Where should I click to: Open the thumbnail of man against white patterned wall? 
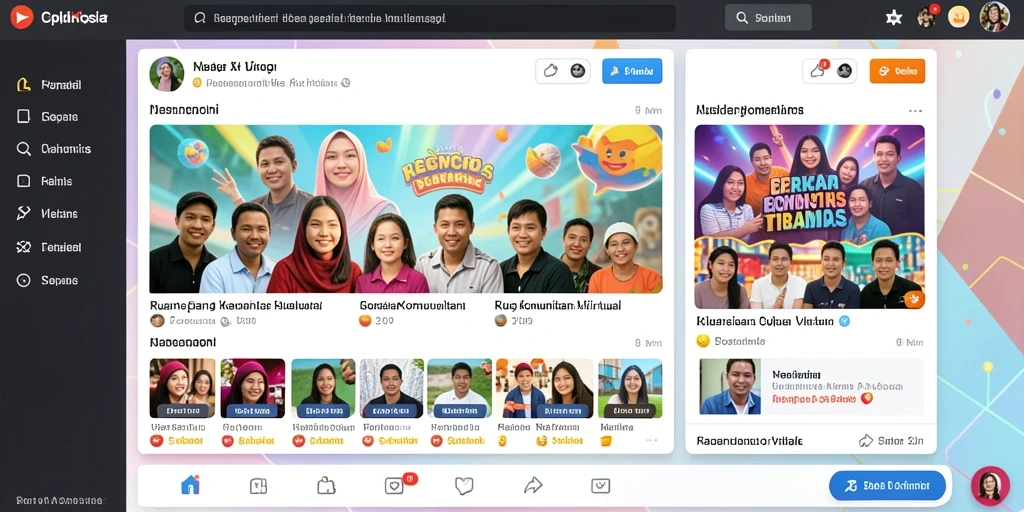click(392, 388)
